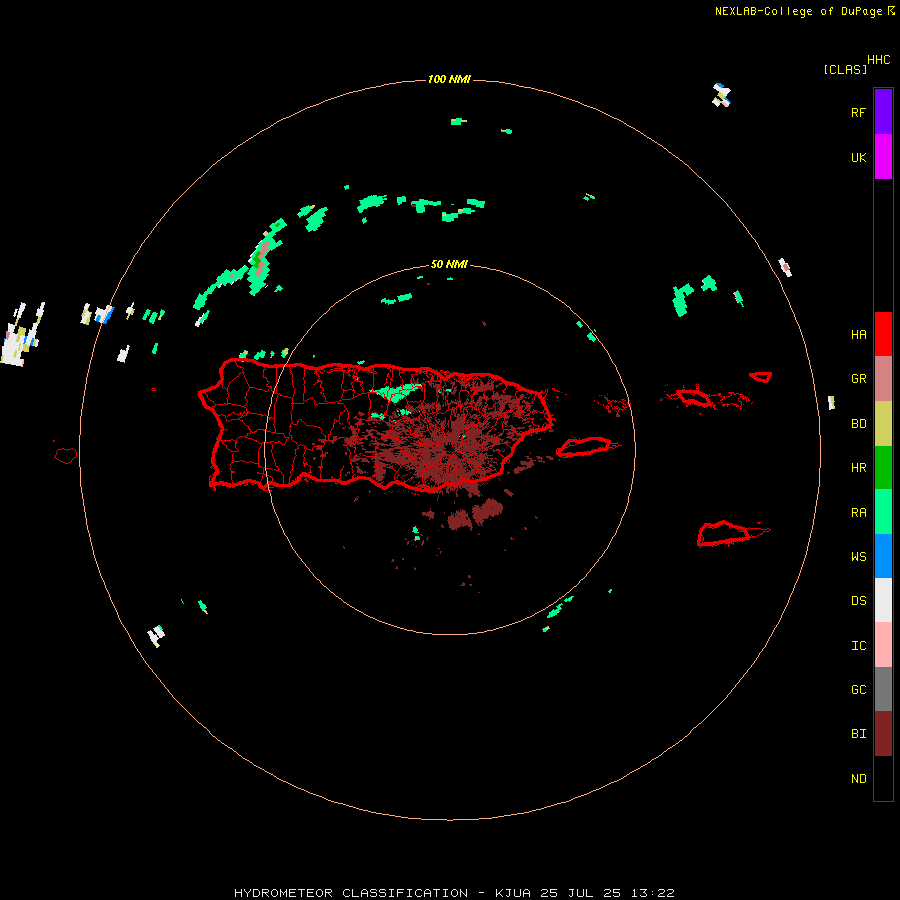Screen dimensions: 900x900
Task: Click the [CLAS] units label
Action: (x=845, y=69)
